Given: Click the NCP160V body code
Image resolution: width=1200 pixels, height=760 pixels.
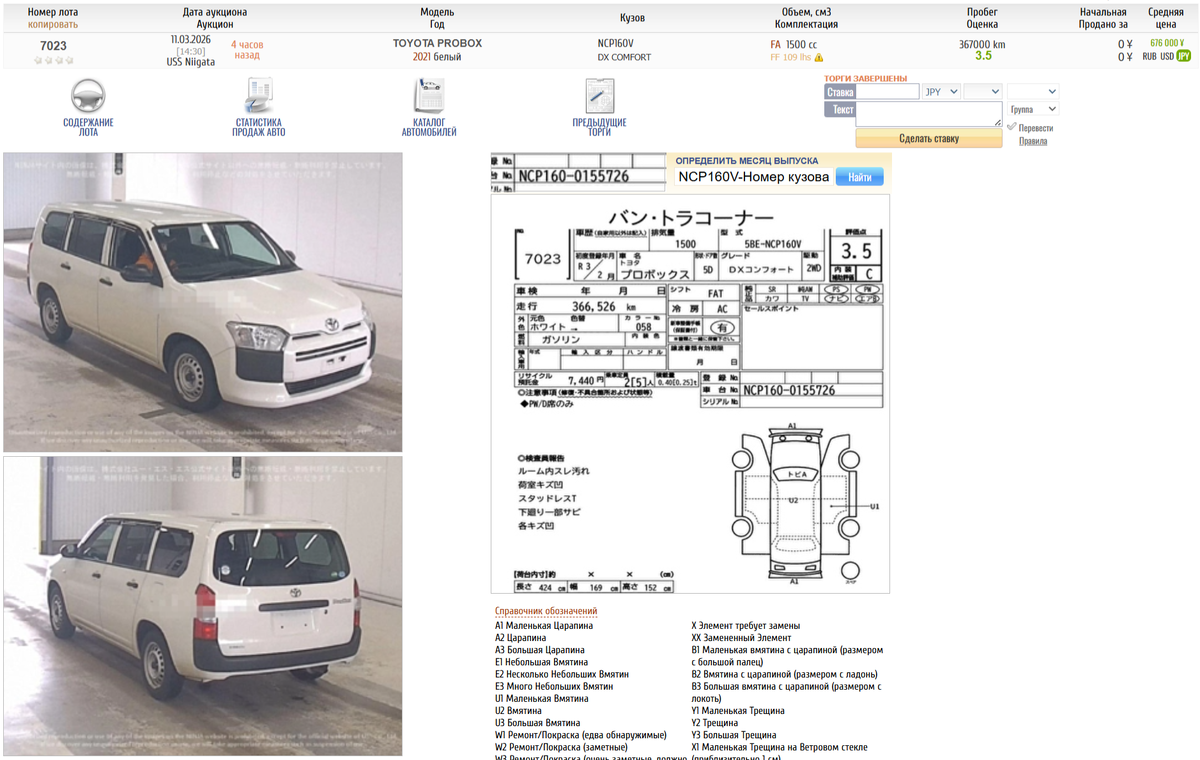Looking at the screenshot, I should 615,44.
